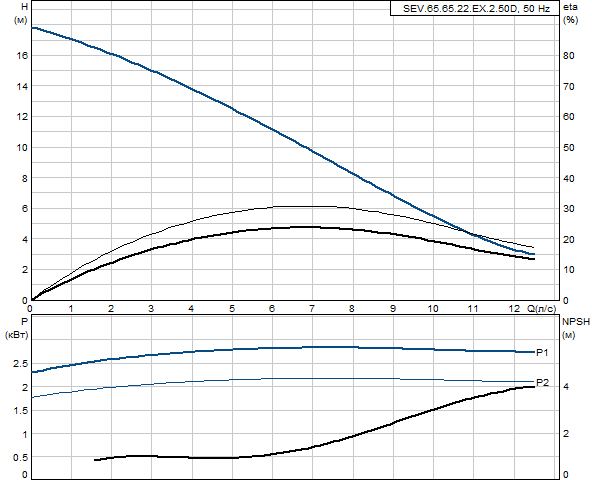Click the Q(л/с) flow axis label
Screen dimensions: 592x480
click(x=542, y=309)
